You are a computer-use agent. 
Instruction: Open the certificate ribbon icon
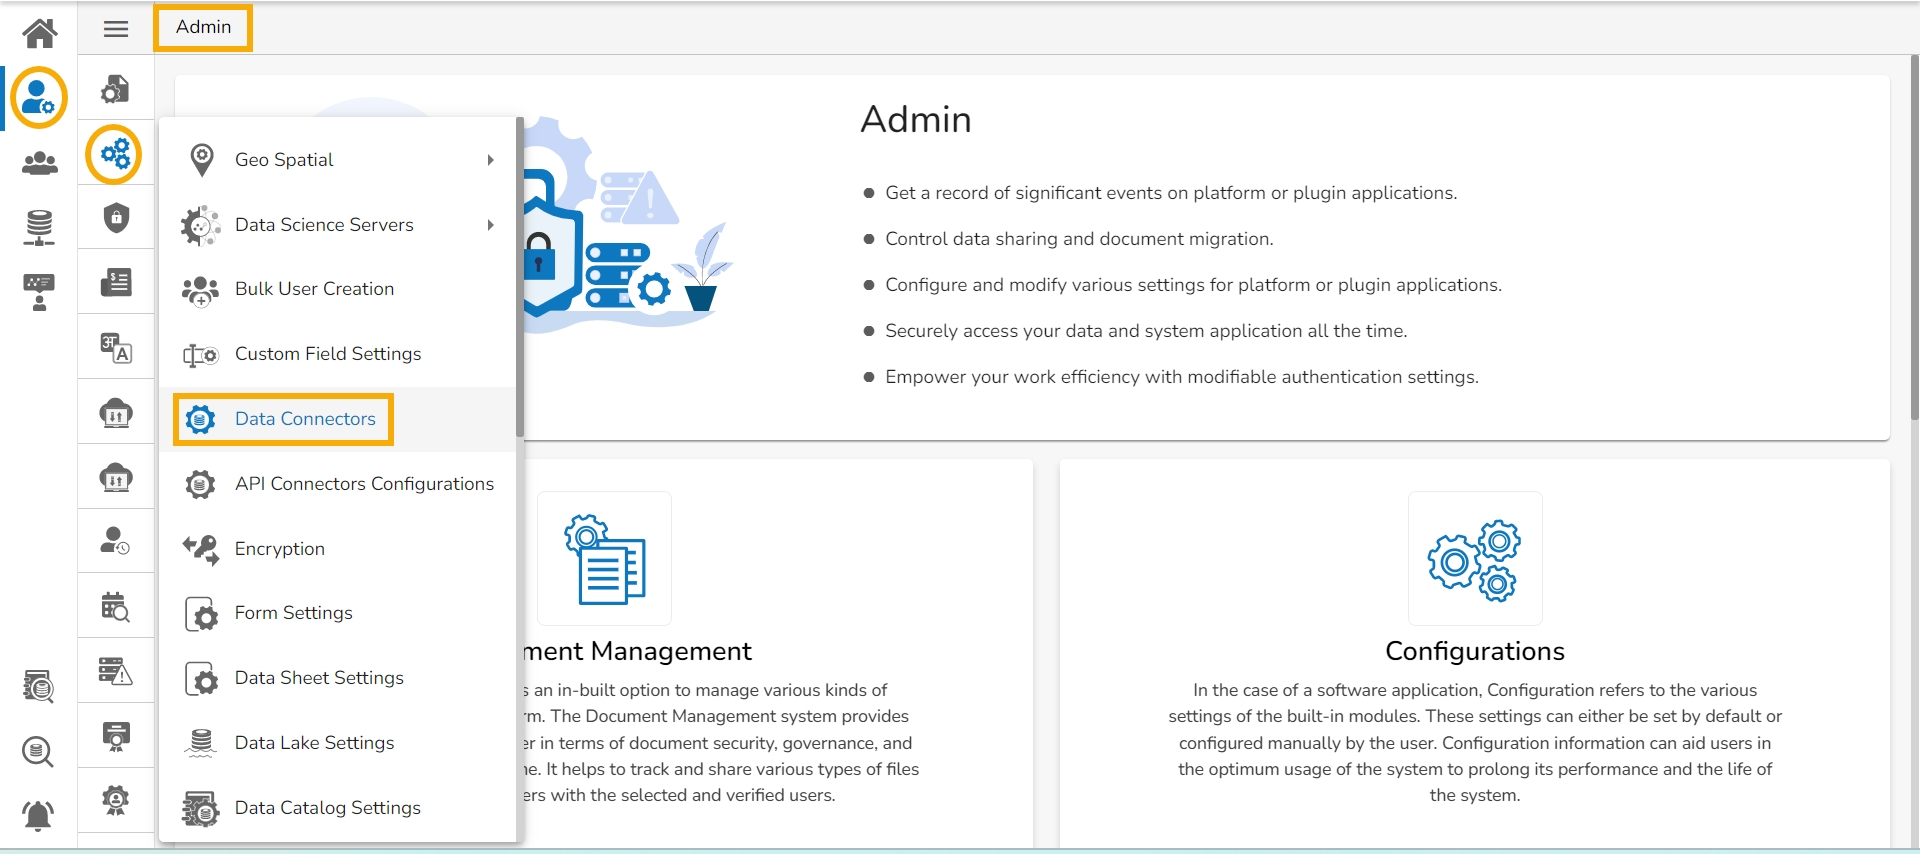pyautogui.click(x=116, y=736)
